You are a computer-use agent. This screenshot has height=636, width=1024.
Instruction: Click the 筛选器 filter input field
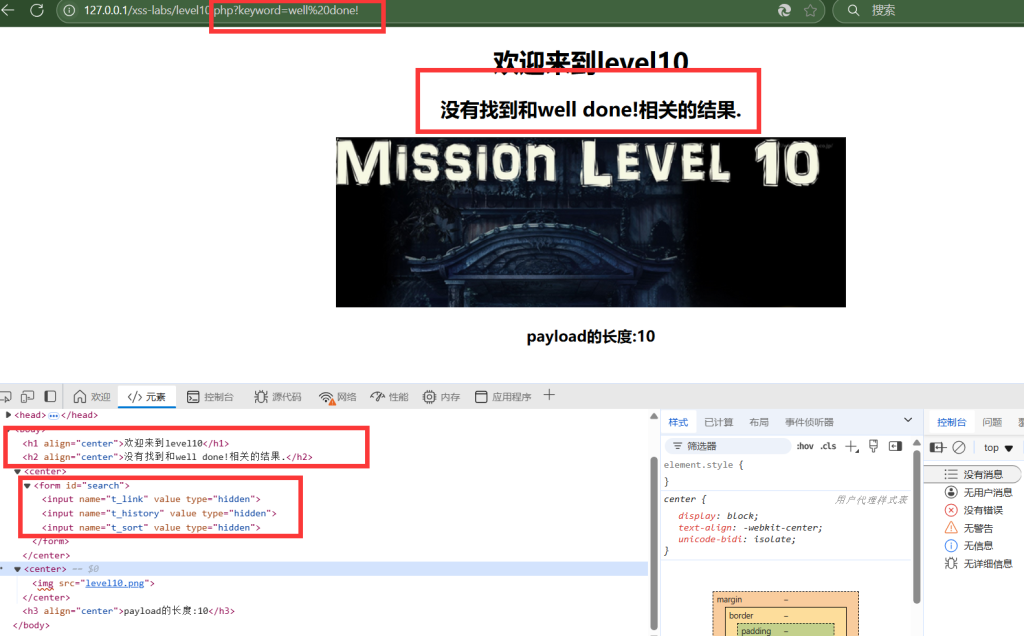coord(728,446)
